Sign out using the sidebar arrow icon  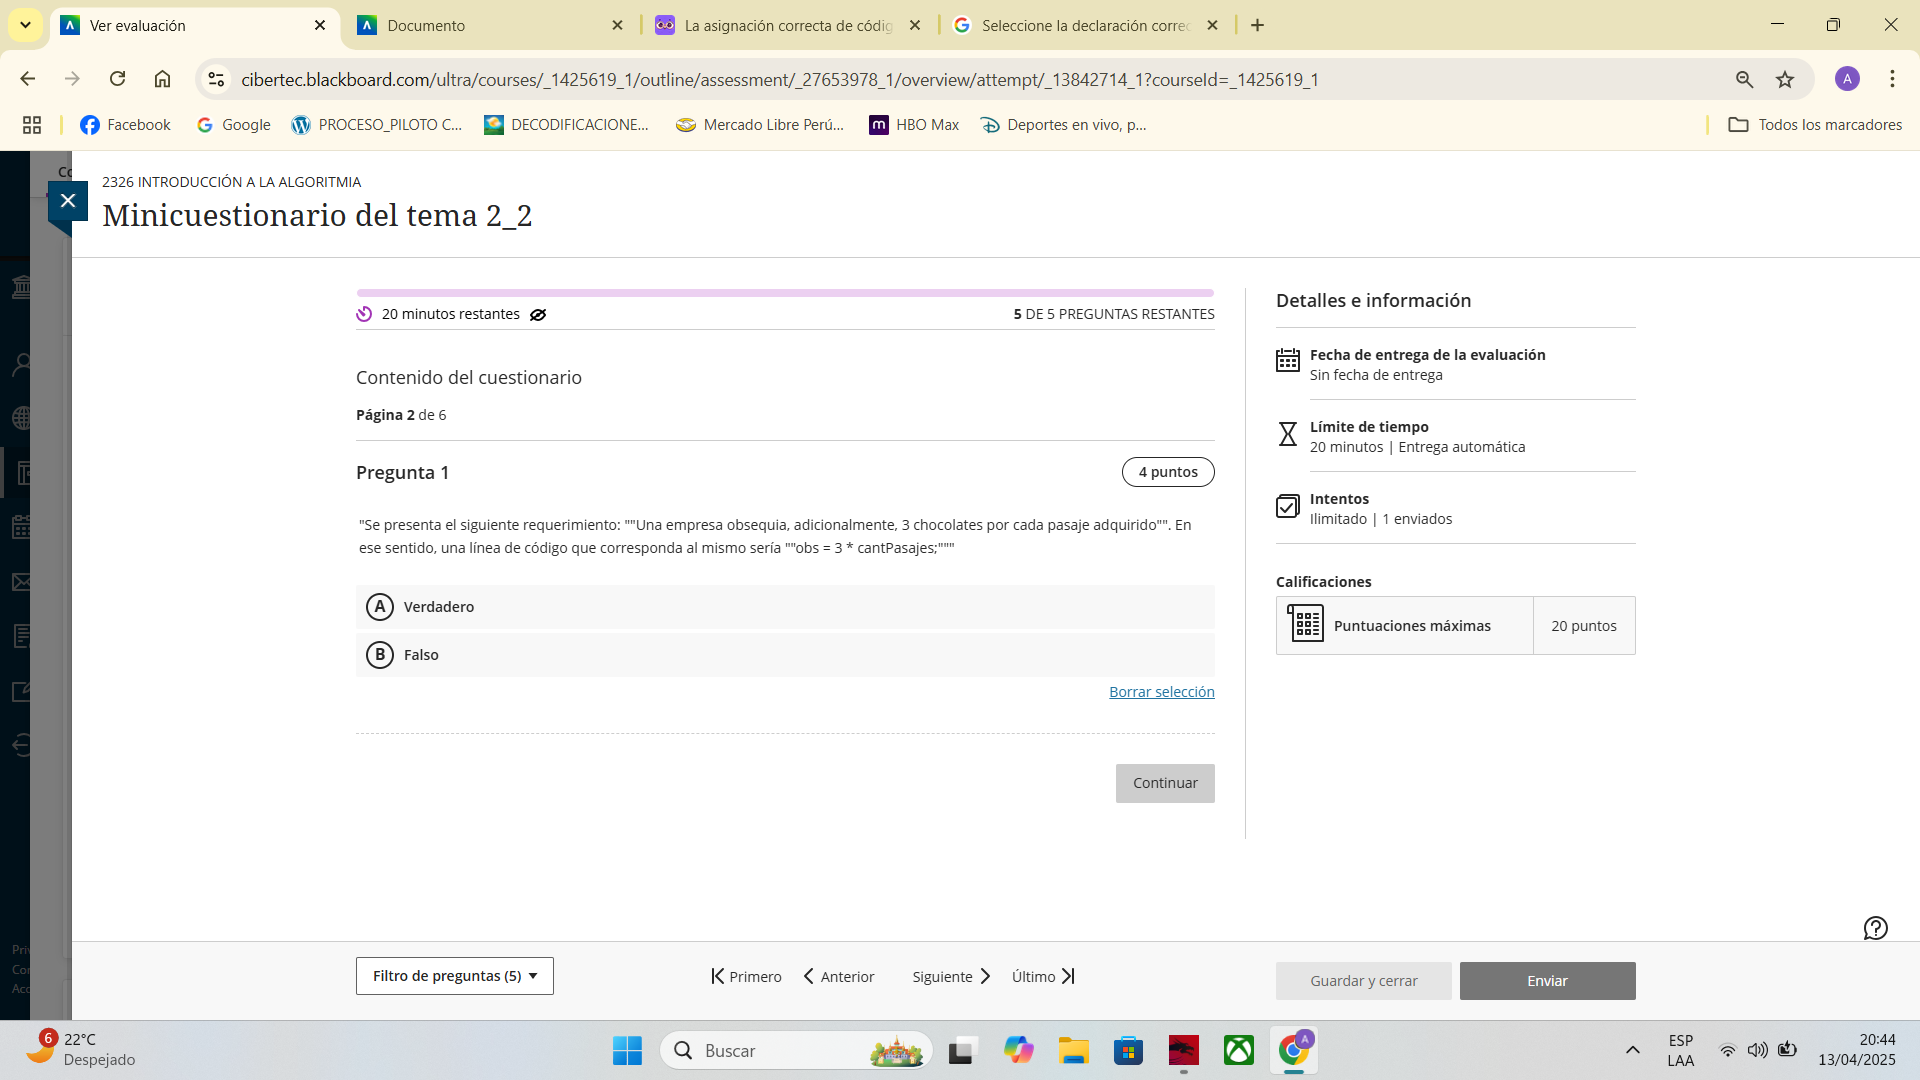22,743
